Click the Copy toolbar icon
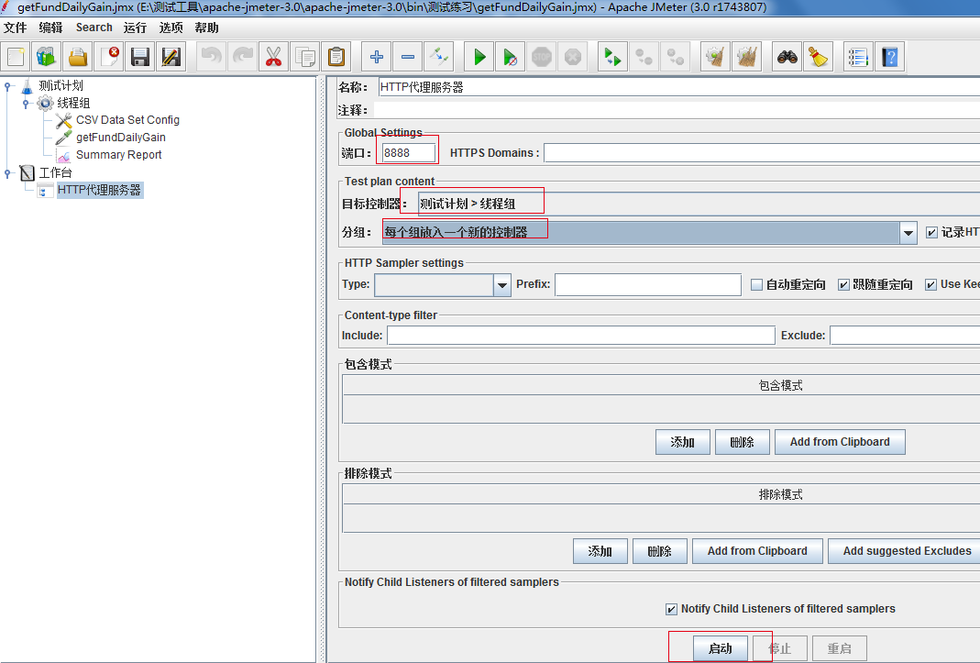Viewport: 980px width, 663px height. pos(305,57)
